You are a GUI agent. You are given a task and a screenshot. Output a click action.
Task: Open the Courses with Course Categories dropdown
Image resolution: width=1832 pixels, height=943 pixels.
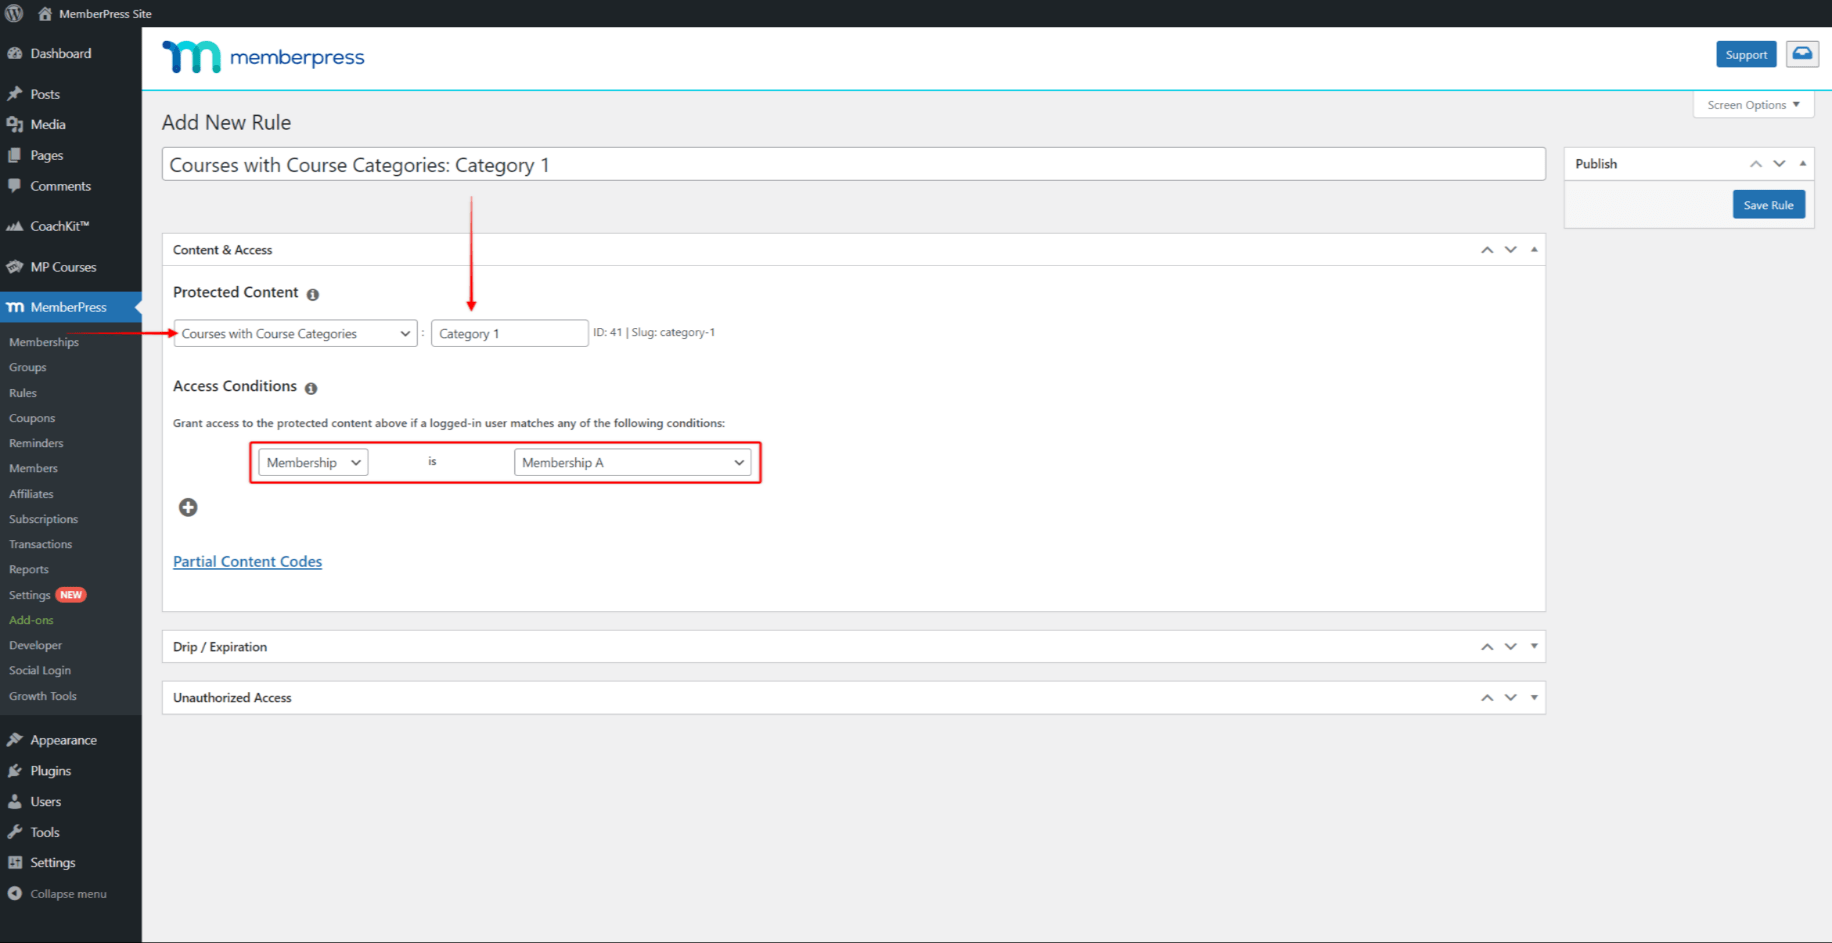(295, 334)
